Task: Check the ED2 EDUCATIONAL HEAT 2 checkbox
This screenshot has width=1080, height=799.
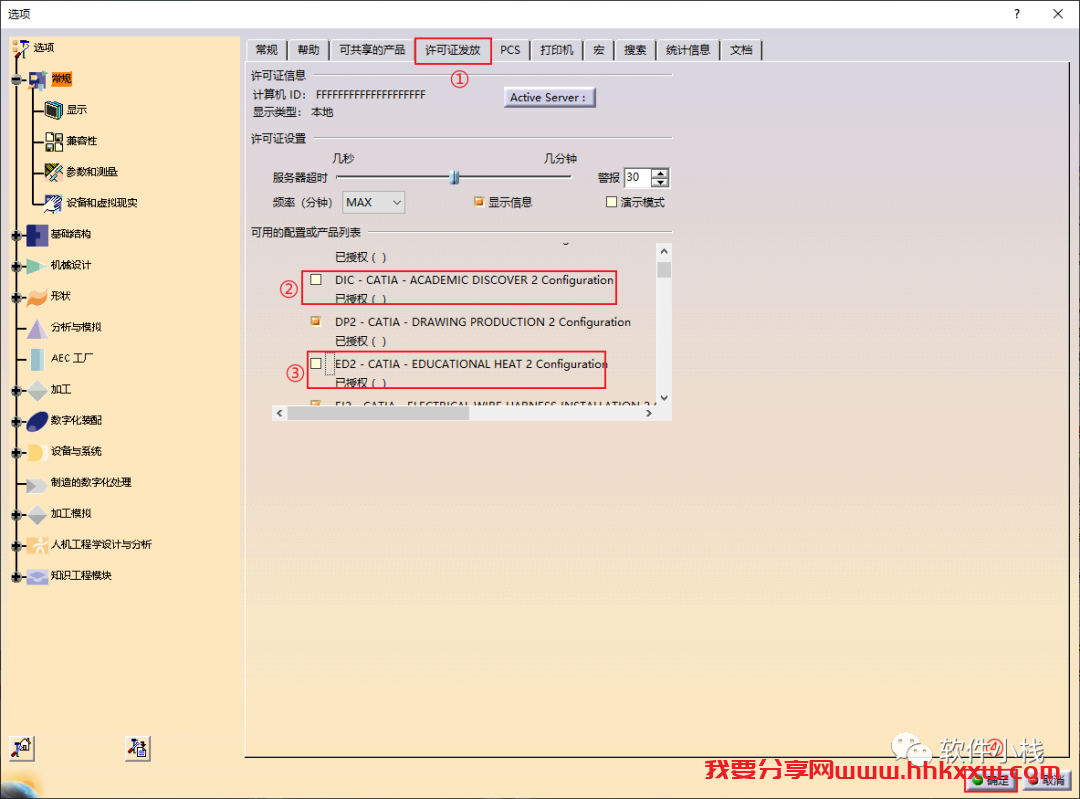Action: (x=316, y=363)
